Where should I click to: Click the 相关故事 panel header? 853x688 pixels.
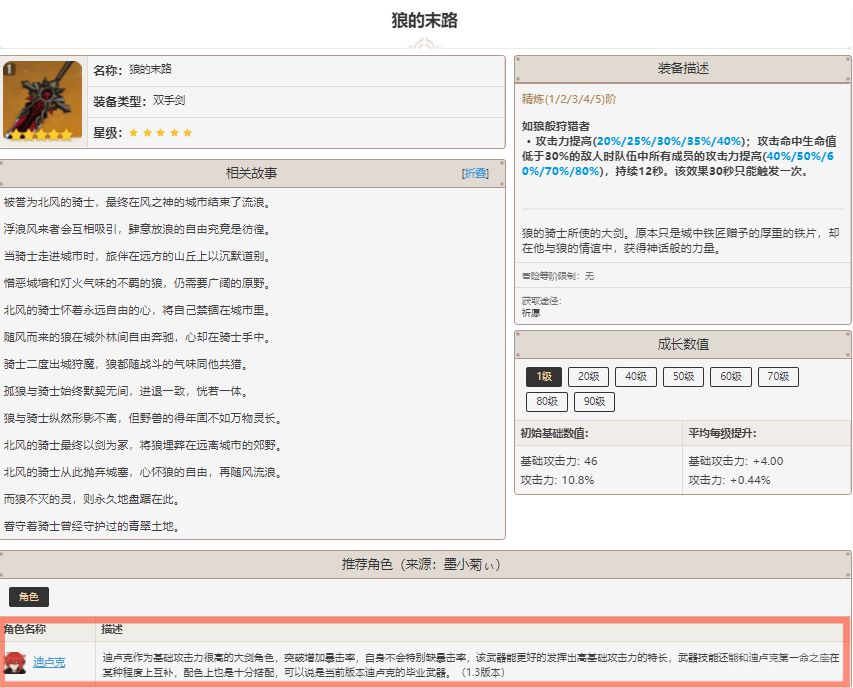pos(251,173)
